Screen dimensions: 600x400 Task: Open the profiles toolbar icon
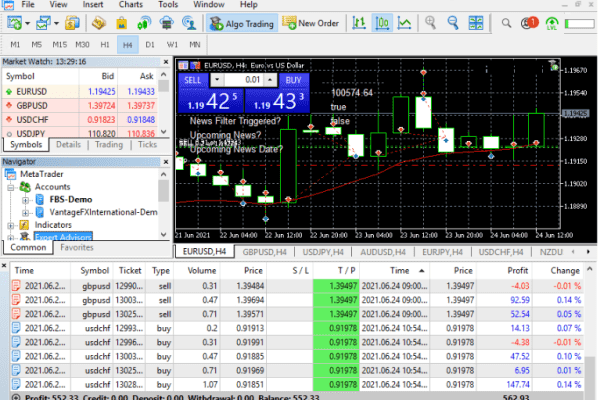tap(43, 23)
